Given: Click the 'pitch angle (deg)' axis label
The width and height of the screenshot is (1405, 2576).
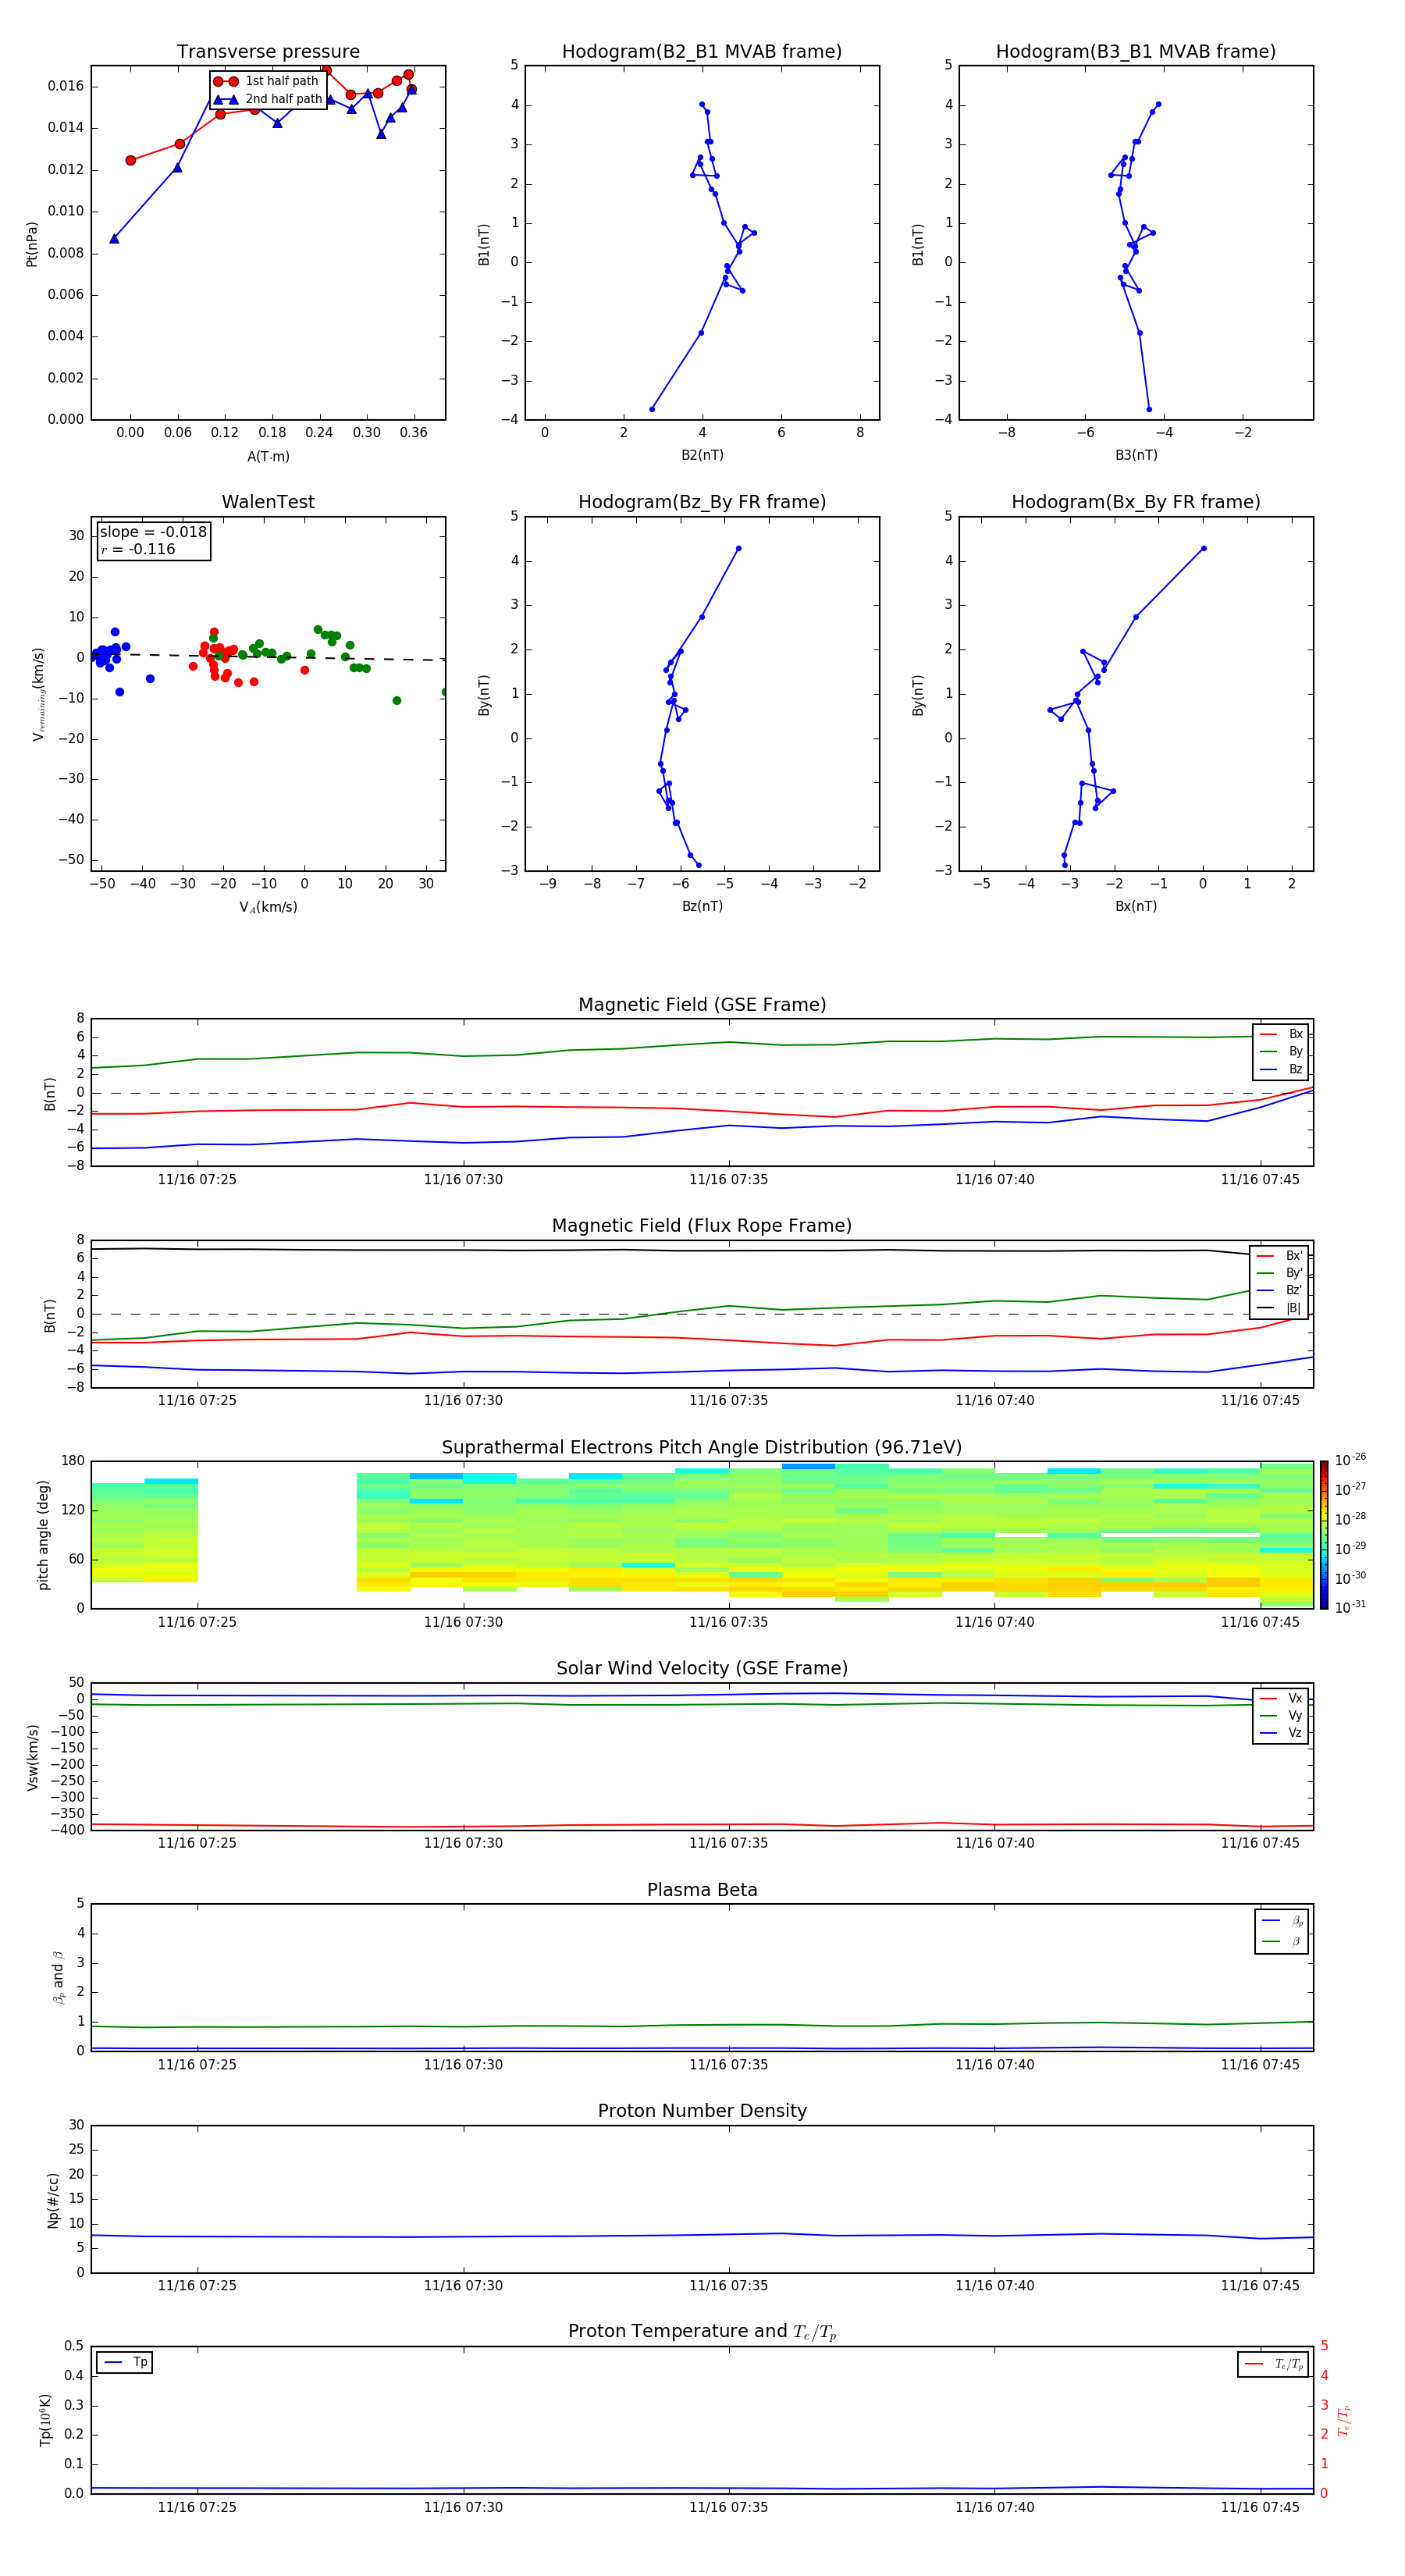Looking at the screenshot, I should tap(43, 1535).
